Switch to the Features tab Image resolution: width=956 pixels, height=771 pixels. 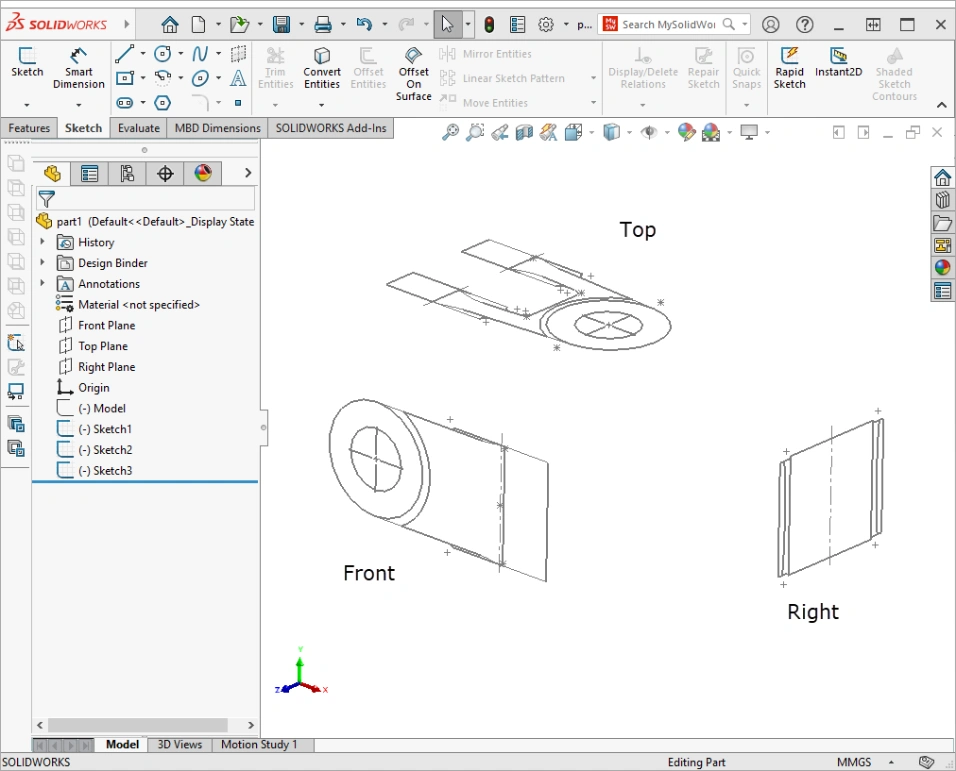pos(29,128)
